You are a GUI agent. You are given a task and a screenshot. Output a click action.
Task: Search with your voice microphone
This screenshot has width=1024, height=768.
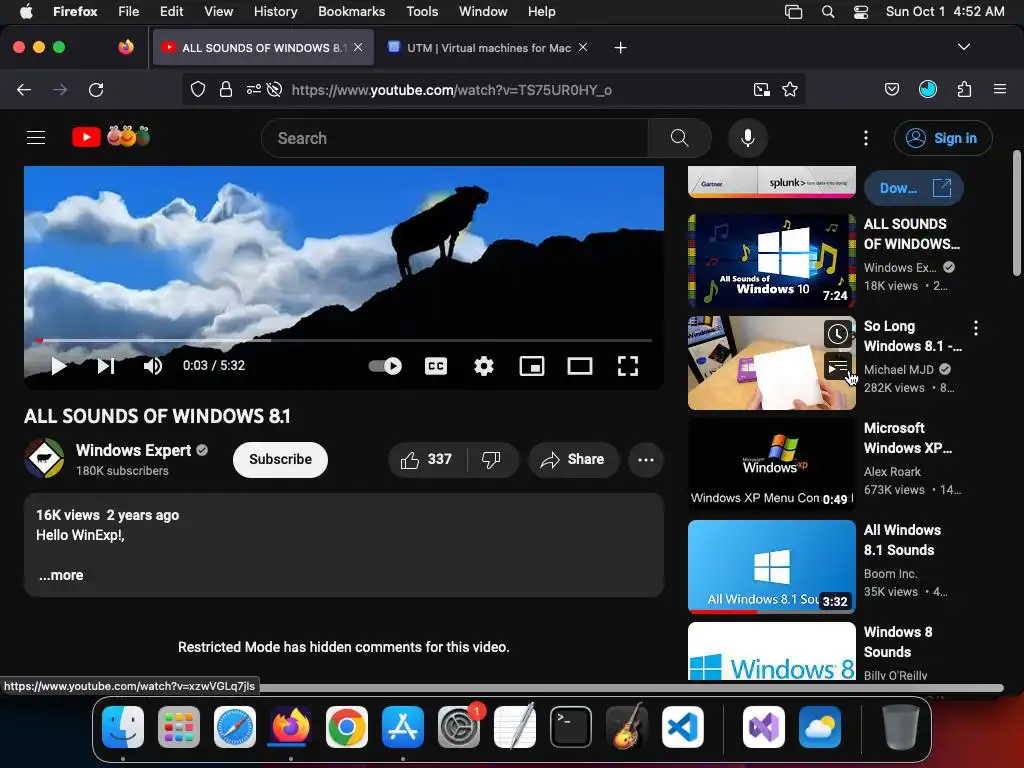[748, 138]
